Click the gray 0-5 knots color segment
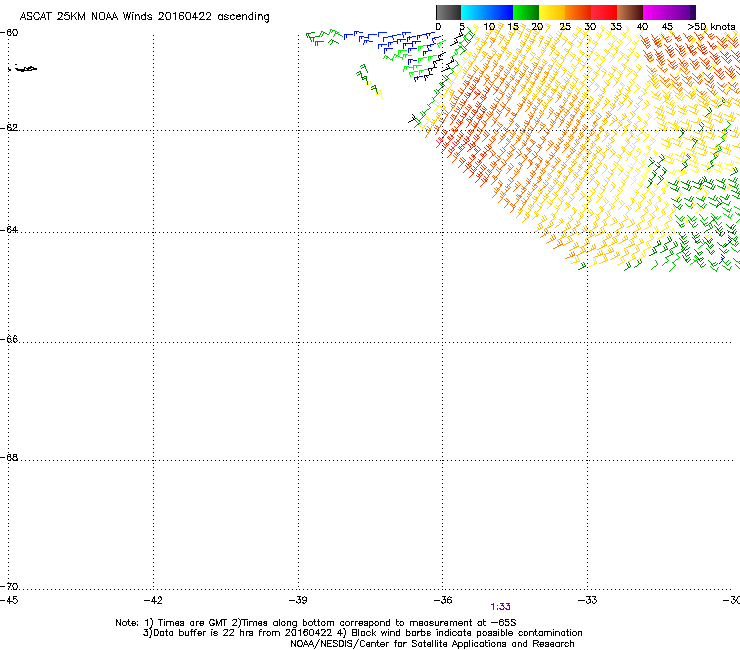 (448, 12)
